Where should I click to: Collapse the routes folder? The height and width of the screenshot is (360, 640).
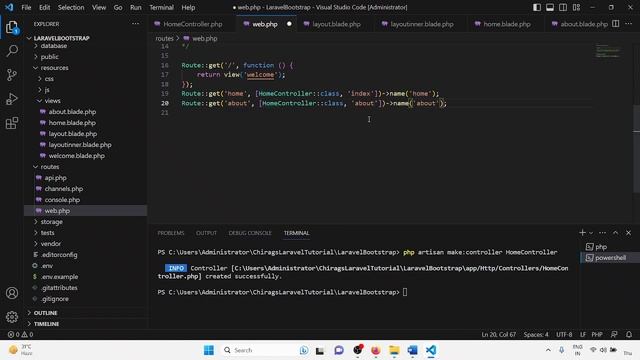[x=49, y=167]
